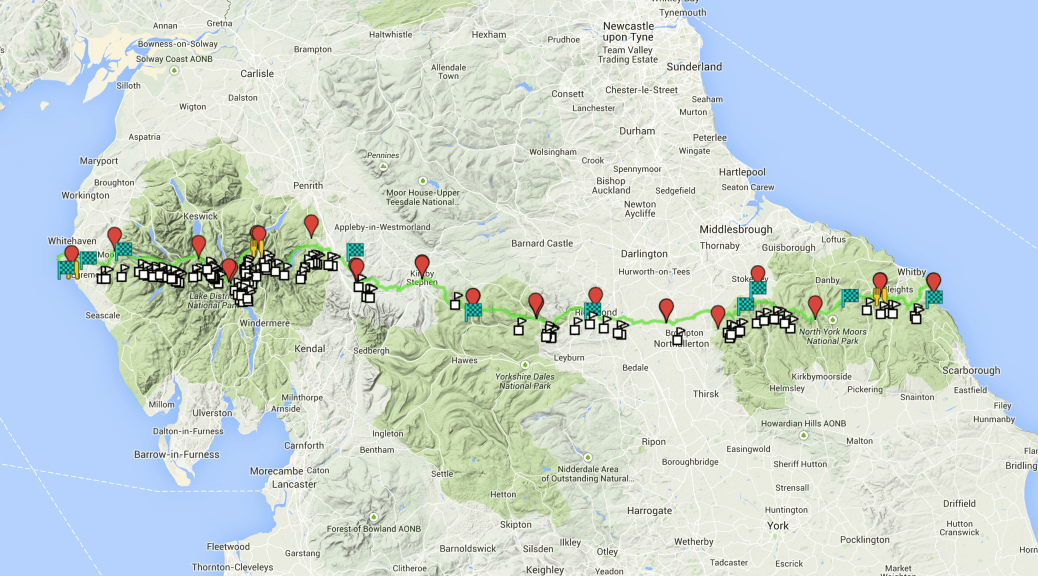The image size is (1038, 576).
Task: Click the checkered flag below Appleby-in-Westmorland
Action: coord(355,251)
